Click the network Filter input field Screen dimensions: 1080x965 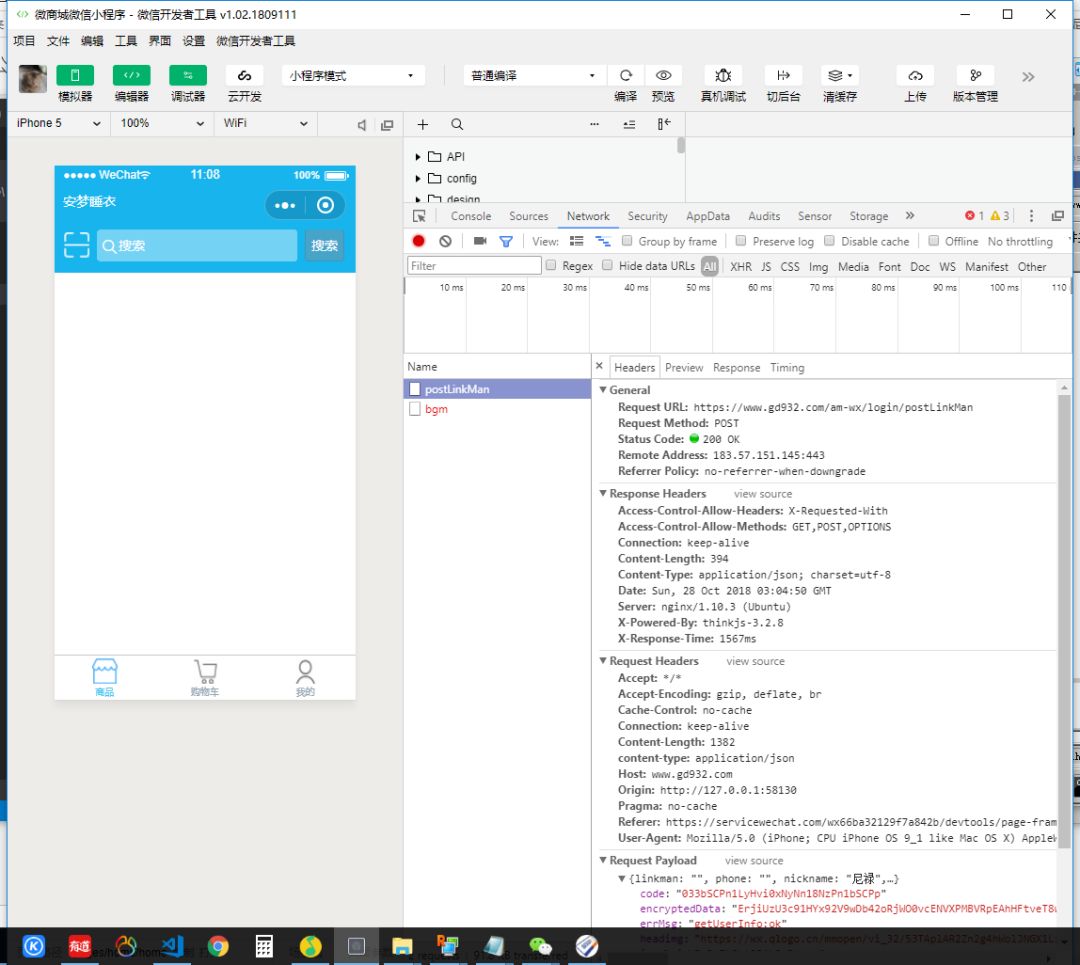coord(474,266)
